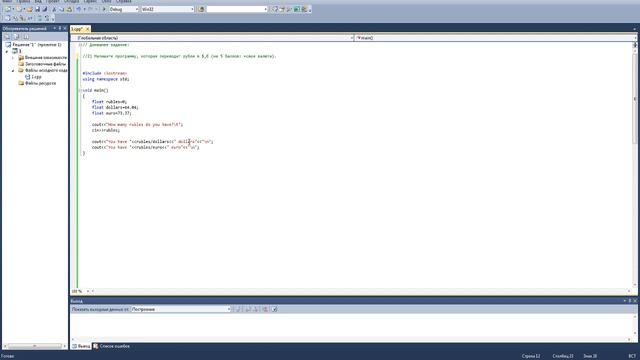Clear all output with the red icon
The width and height of the screenshot is (640, 360).
tap(265, 309)
